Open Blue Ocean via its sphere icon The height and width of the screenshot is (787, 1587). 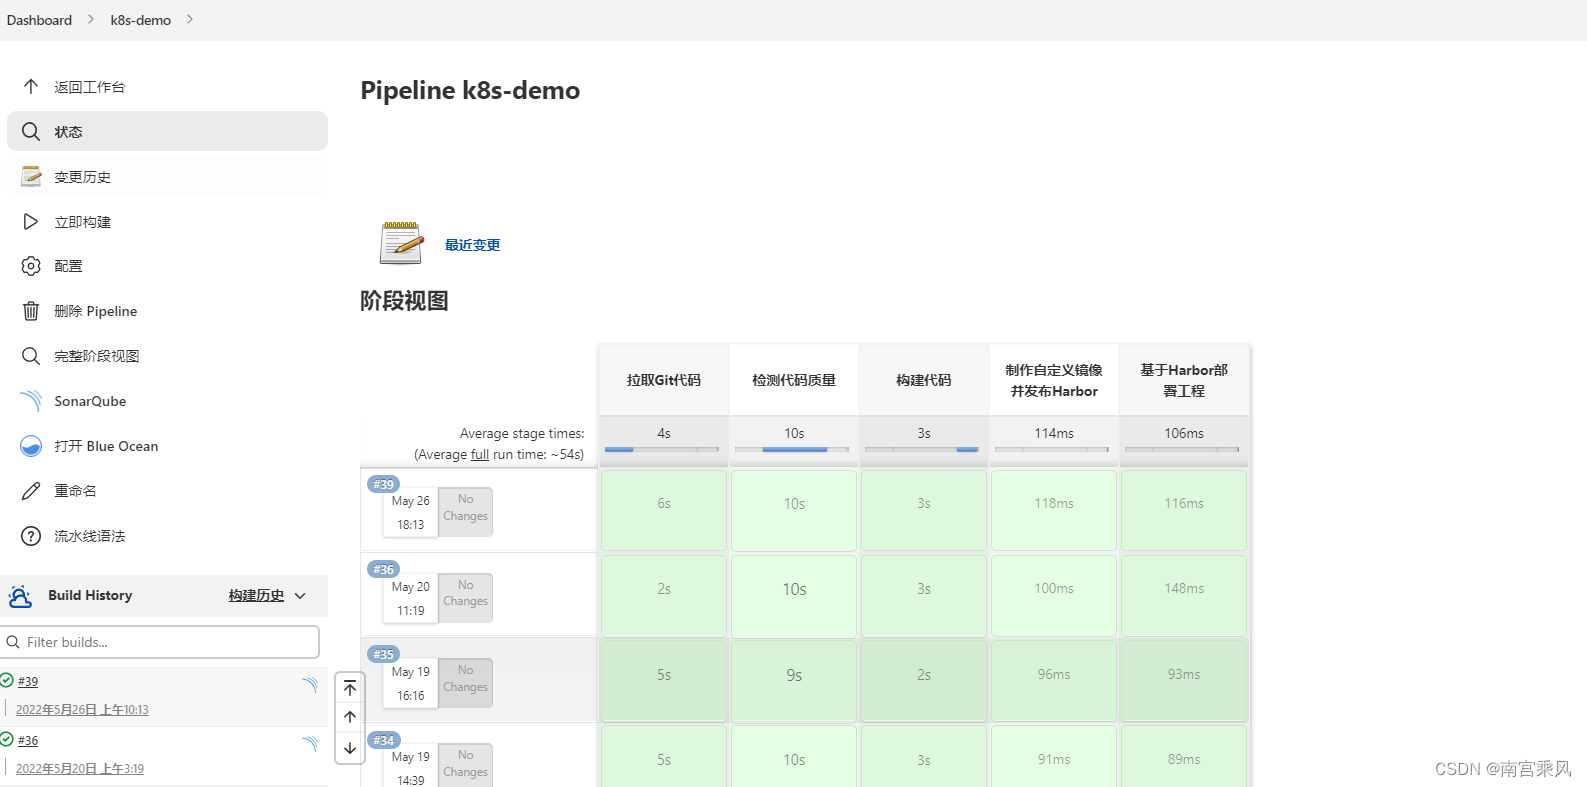coord(31,446)
